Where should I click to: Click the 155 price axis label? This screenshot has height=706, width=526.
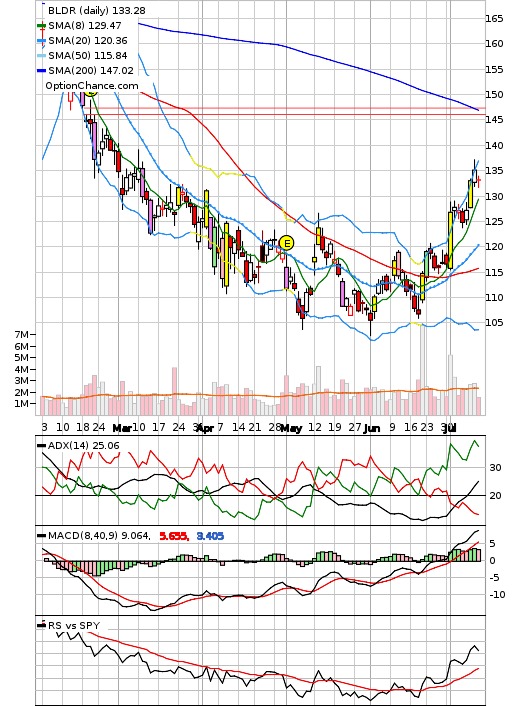point(494,70)
